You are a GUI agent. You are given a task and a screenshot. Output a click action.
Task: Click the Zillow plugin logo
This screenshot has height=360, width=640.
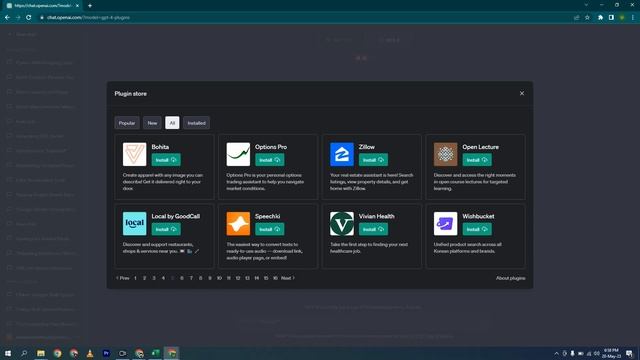(x=342, y=154)
